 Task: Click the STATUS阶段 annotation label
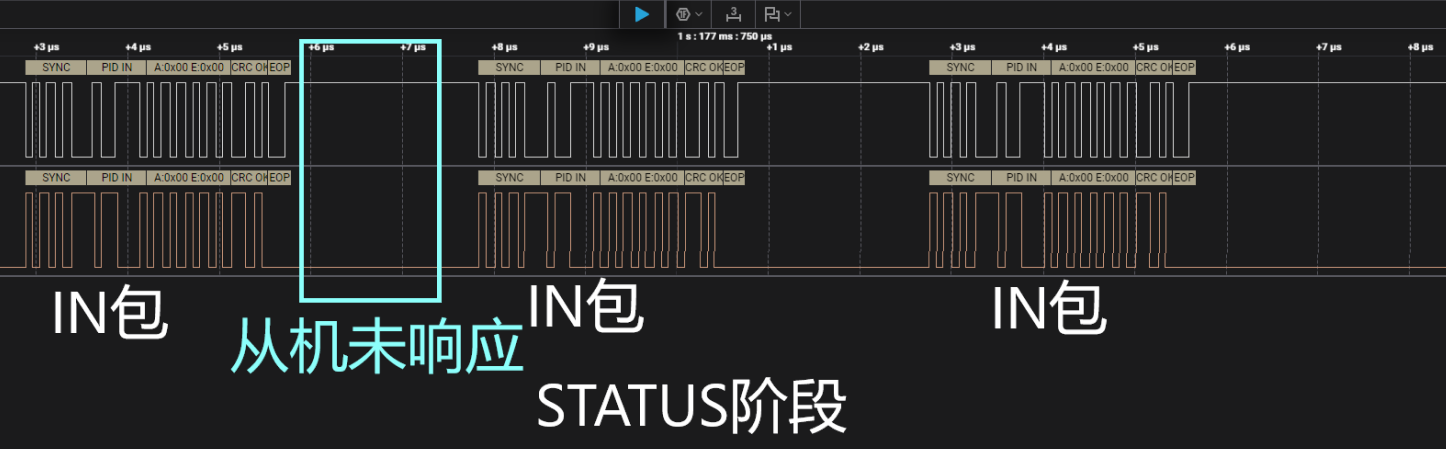691,406
